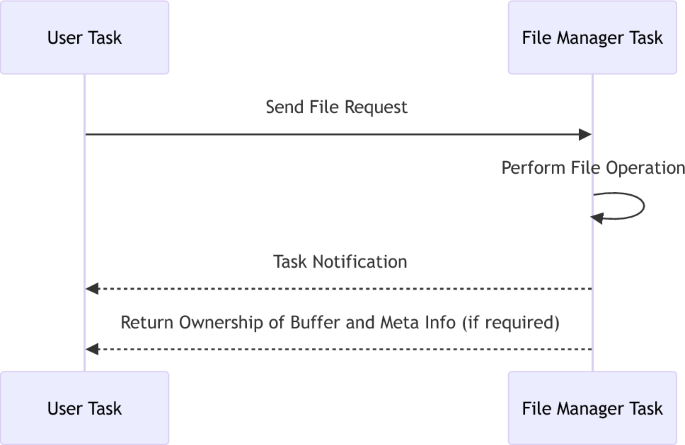This screenshot has width=685, height=445.
Task: Click the arrowhead of the self-loop arrow
Action: point(598,217)
